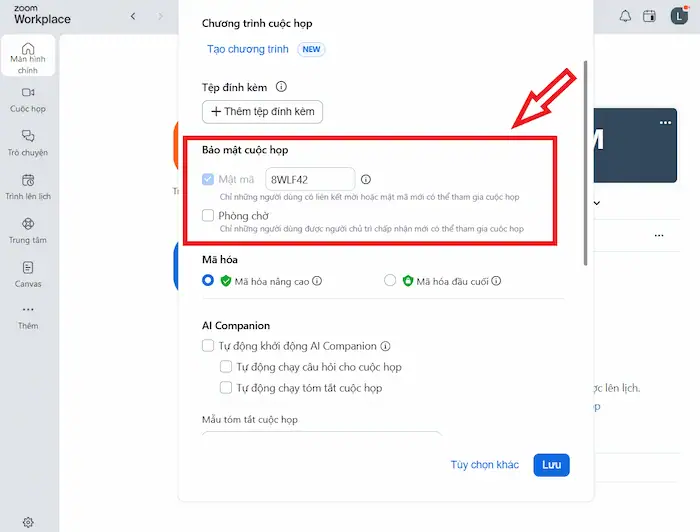Toggle the Mật mã checkbox
The width and height of the screenshot is (700, 532).
click(x=208, y=179)
